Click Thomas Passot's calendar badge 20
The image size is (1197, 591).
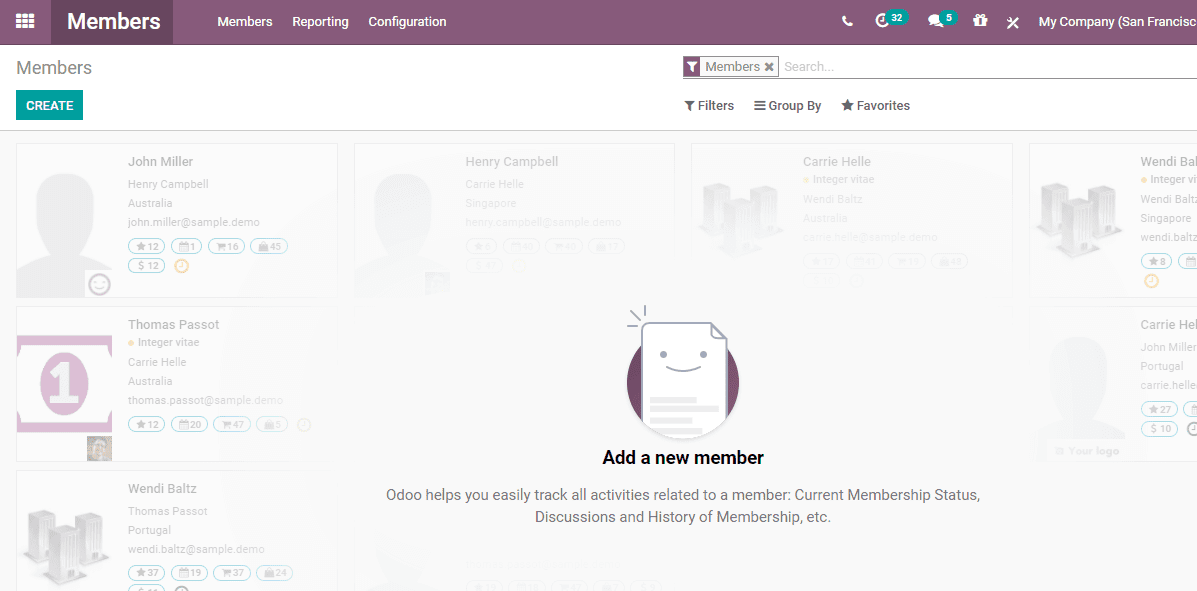coord(190,425)
